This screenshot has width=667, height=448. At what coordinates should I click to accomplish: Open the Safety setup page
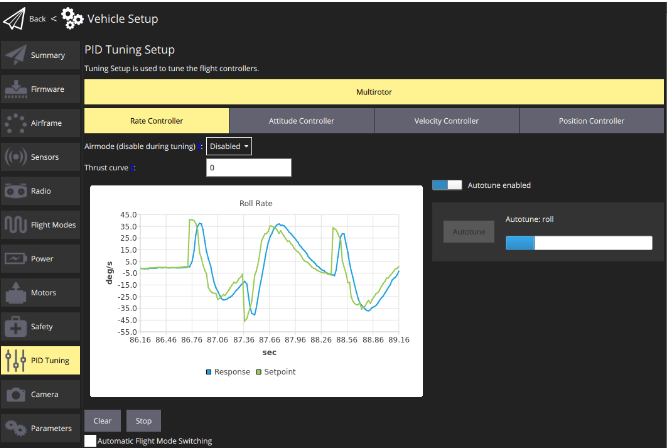(x=40, y=327)
